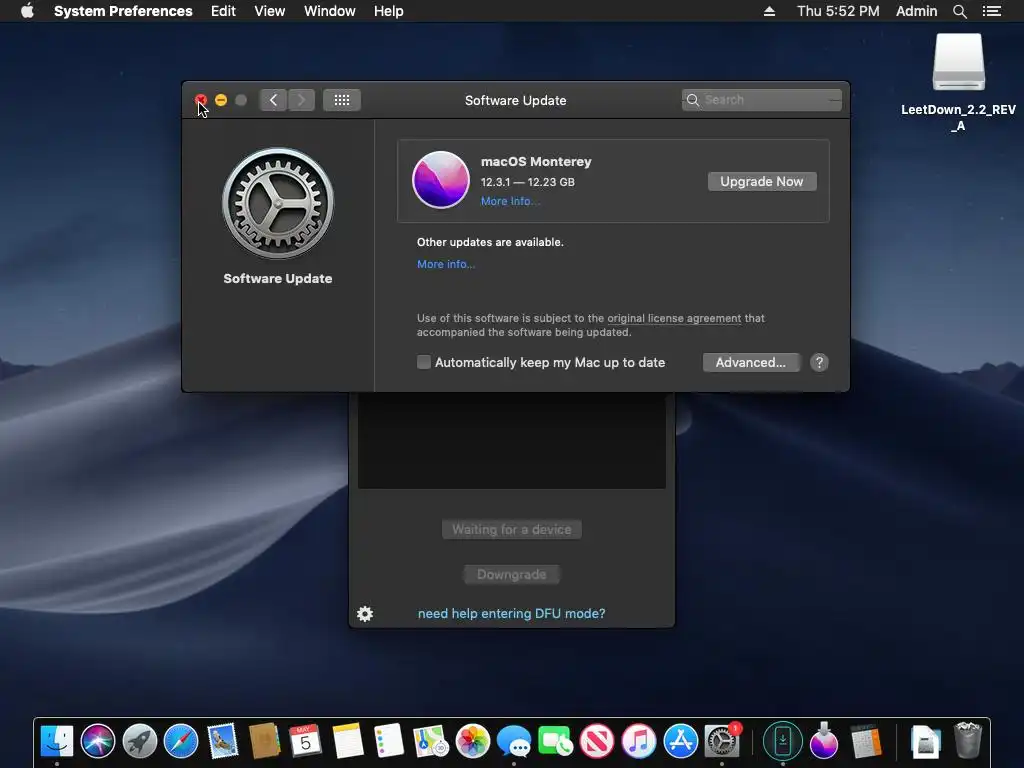Open Launchpad rocket icon in Dock
Screen dimensions: 1024x768
pos(140,741)
